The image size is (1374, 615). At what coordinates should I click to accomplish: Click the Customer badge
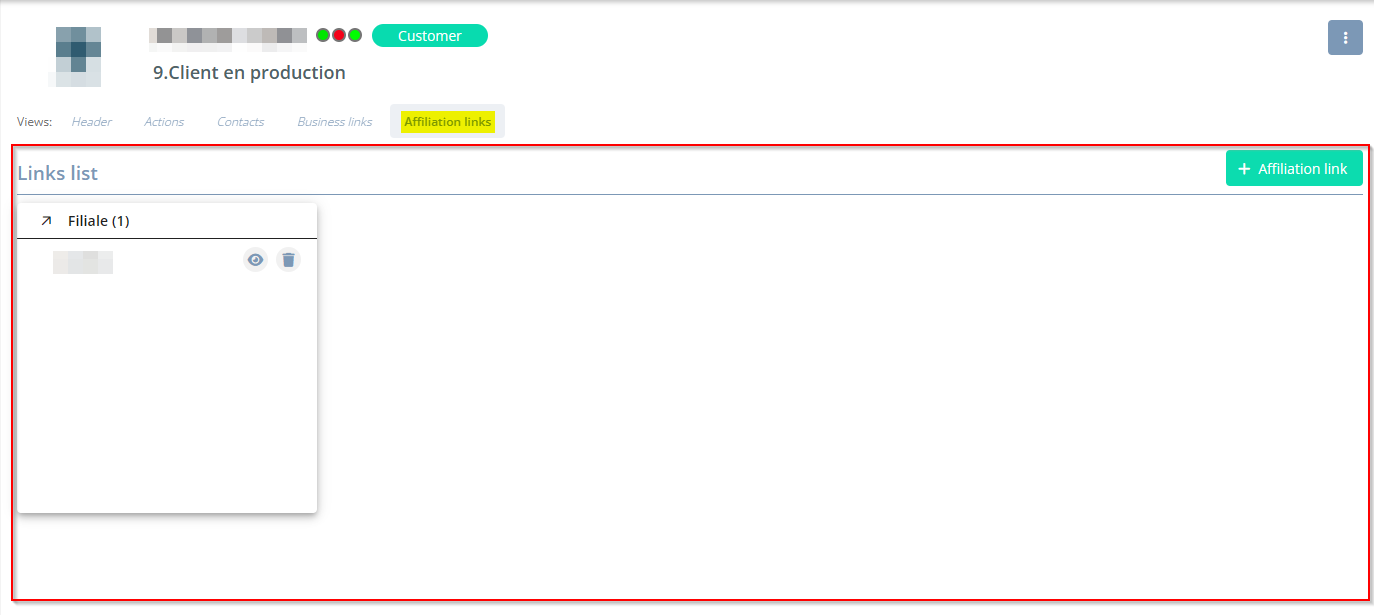coord(429,36)
